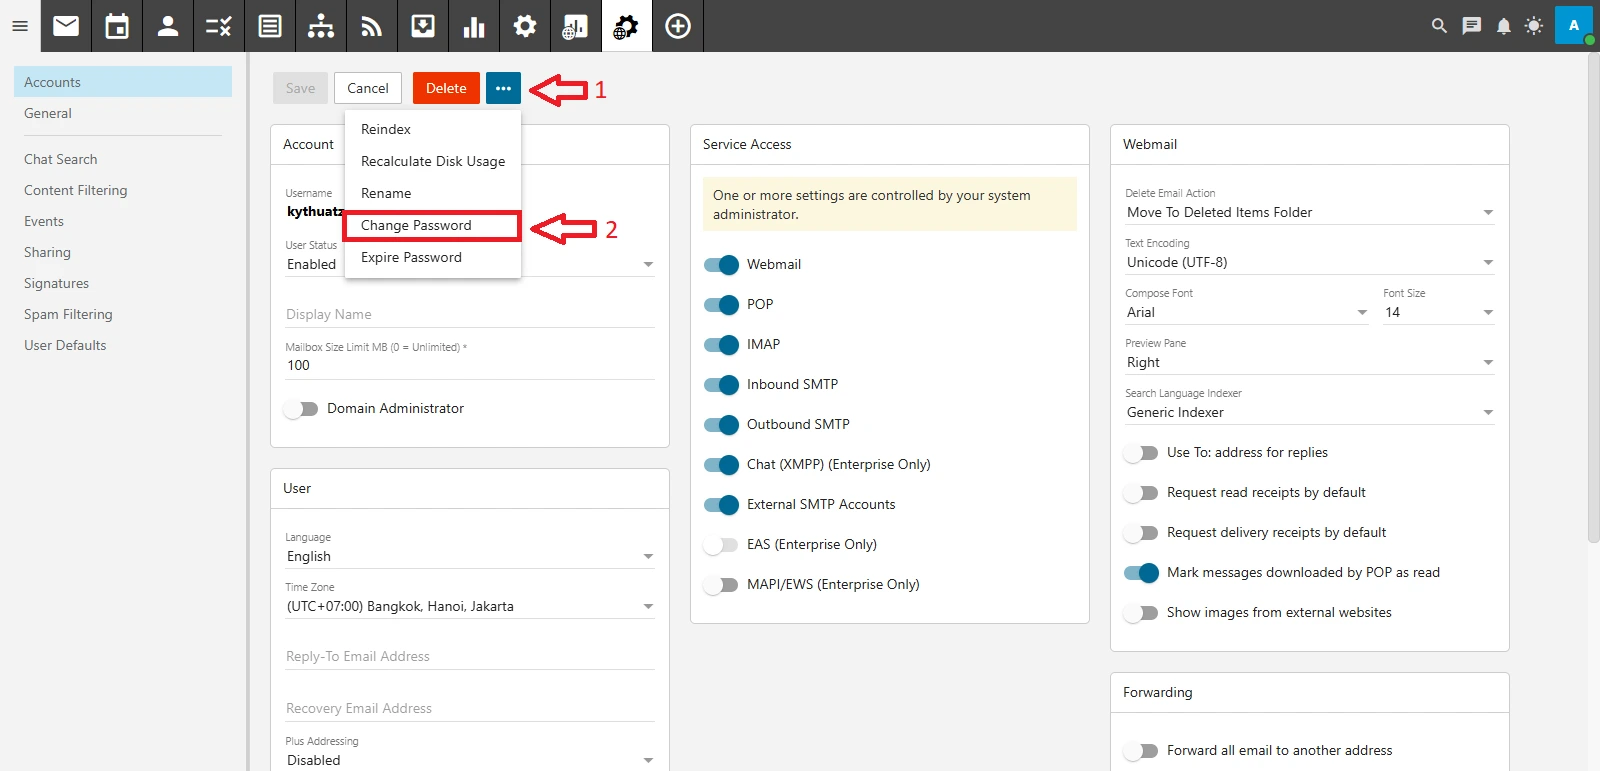Choose Recalculate Disk Usage menu entry
Screen dimensions: 1600x771
[x=432, y=162]
